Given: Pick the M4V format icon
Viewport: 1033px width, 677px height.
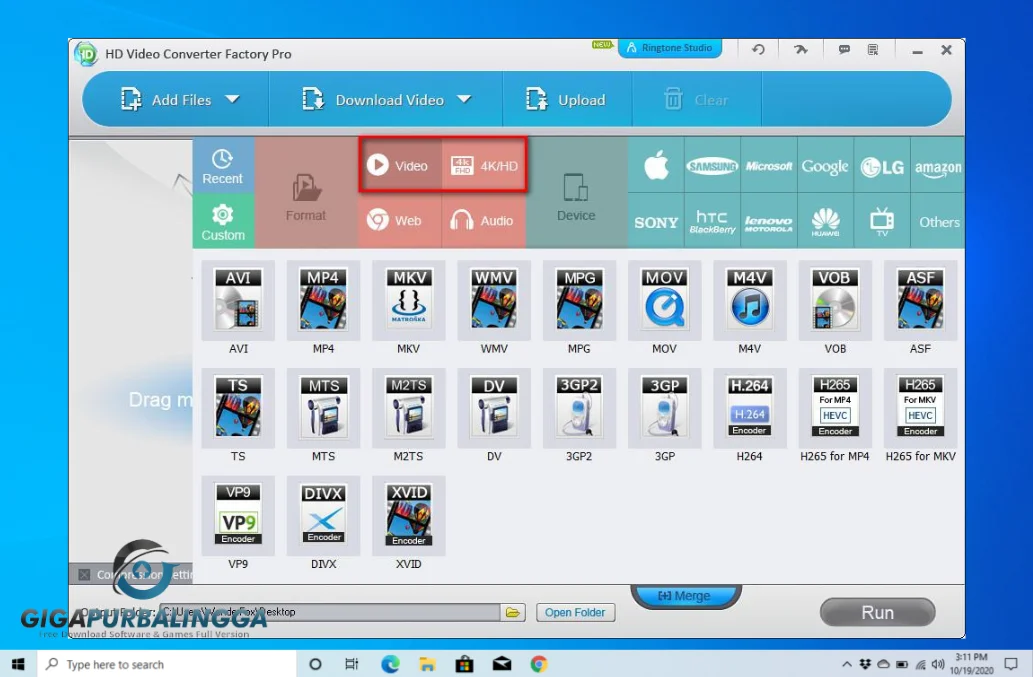Looking at the screenshot, I should 750,300.
